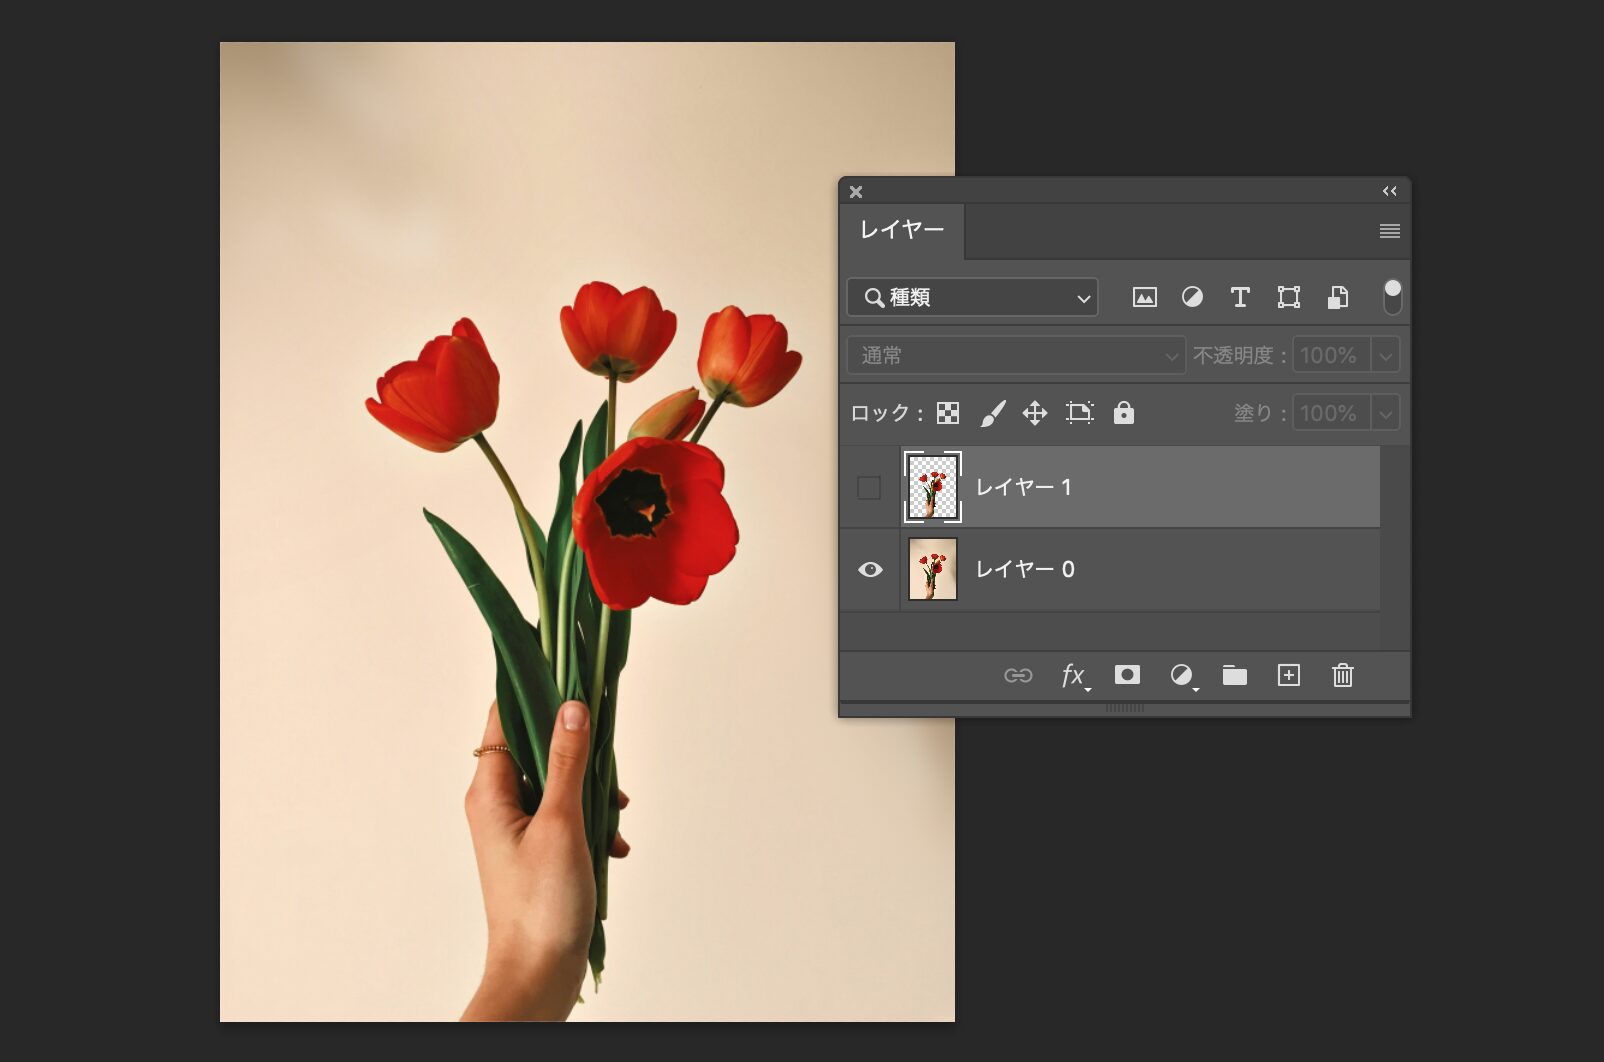The height and width of the screenshot is (1062, 1604).
Task: Expand the 不透明度 opacity dropdown arrow
Action: [x=1386, y=355]
